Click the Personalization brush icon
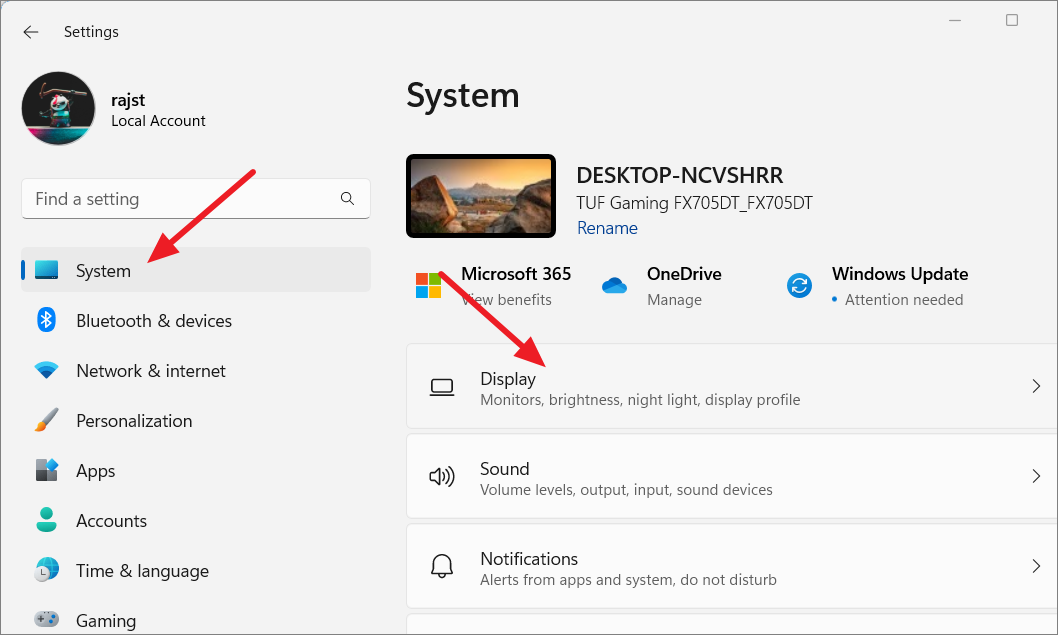This screenshot has height=635, width=1058. coord(46,420)
